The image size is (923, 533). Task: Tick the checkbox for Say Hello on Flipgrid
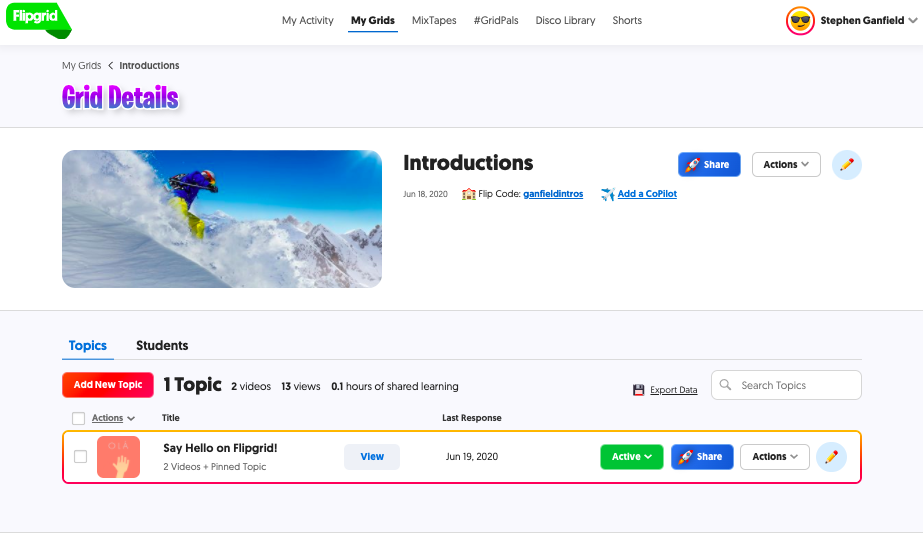coord(81,457)
